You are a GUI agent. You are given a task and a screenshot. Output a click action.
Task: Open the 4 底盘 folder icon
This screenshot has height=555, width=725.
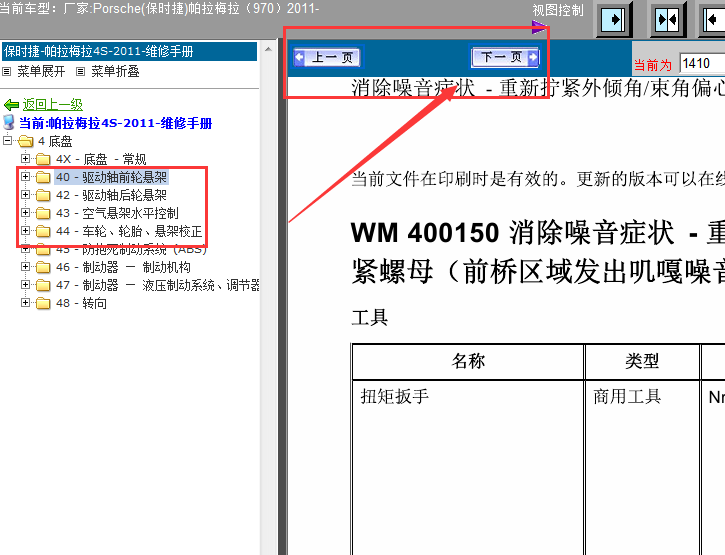26,141
